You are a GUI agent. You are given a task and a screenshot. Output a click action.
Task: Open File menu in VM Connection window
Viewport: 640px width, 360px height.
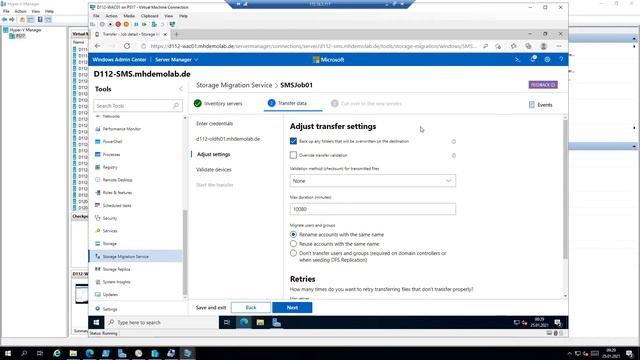click(x=96, y=16)
